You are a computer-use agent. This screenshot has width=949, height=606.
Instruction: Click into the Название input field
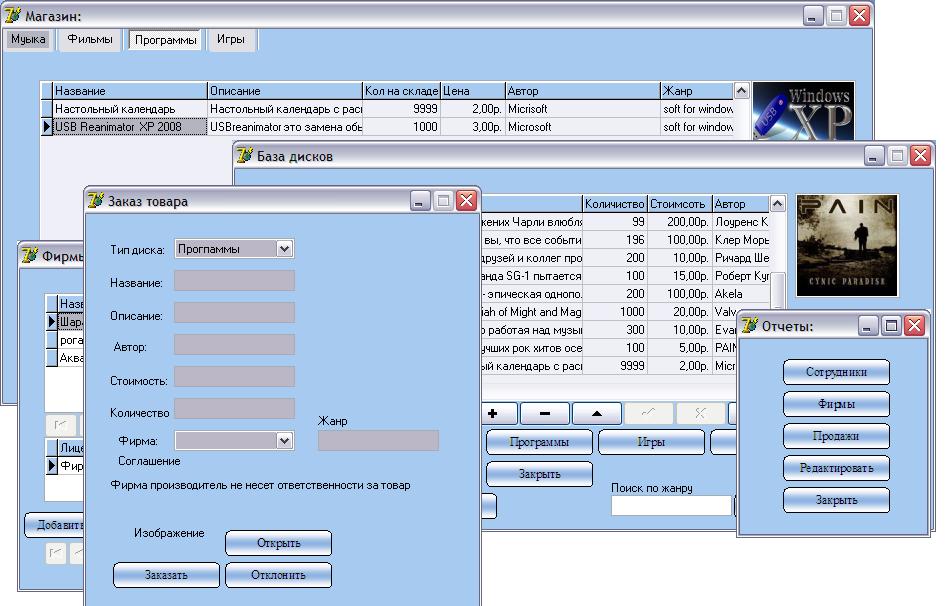(234, 281)
